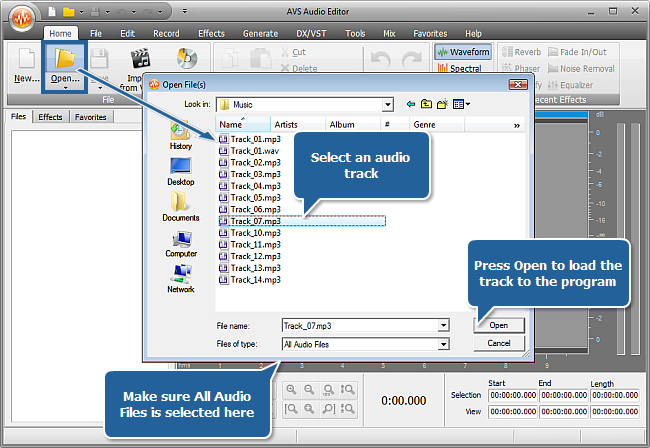Expand the quick access toolbar customize arrow
Viewport: 650px width, 448px height.
[185, 11]
